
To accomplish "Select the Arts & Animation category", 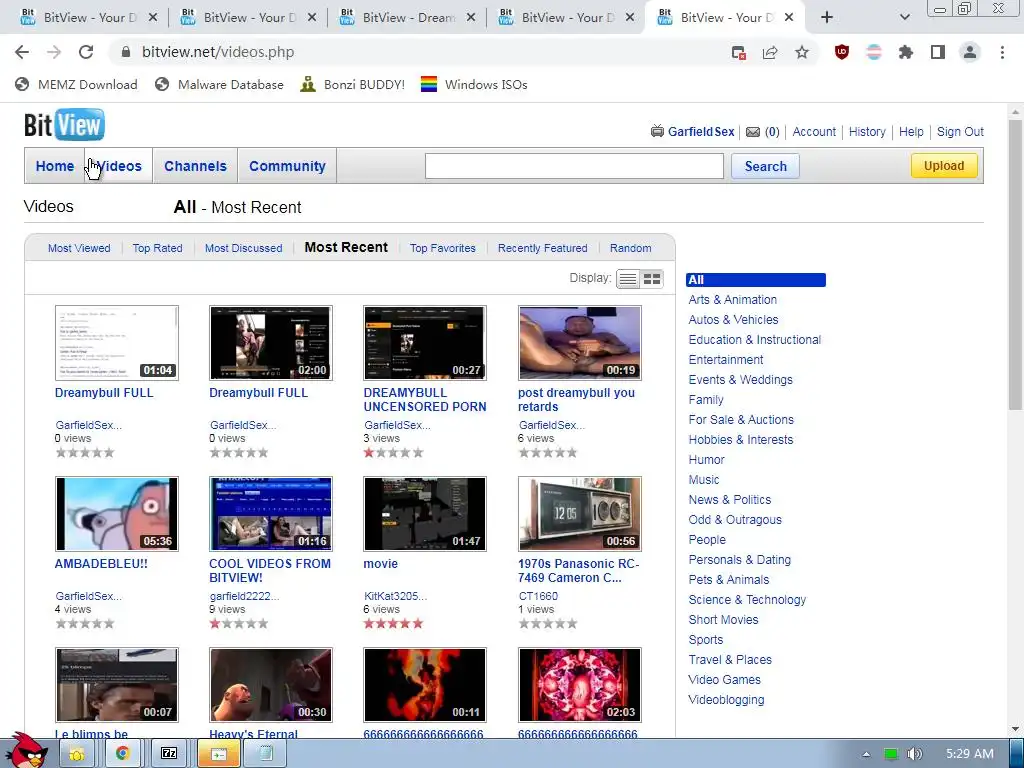I will (733, 300).
